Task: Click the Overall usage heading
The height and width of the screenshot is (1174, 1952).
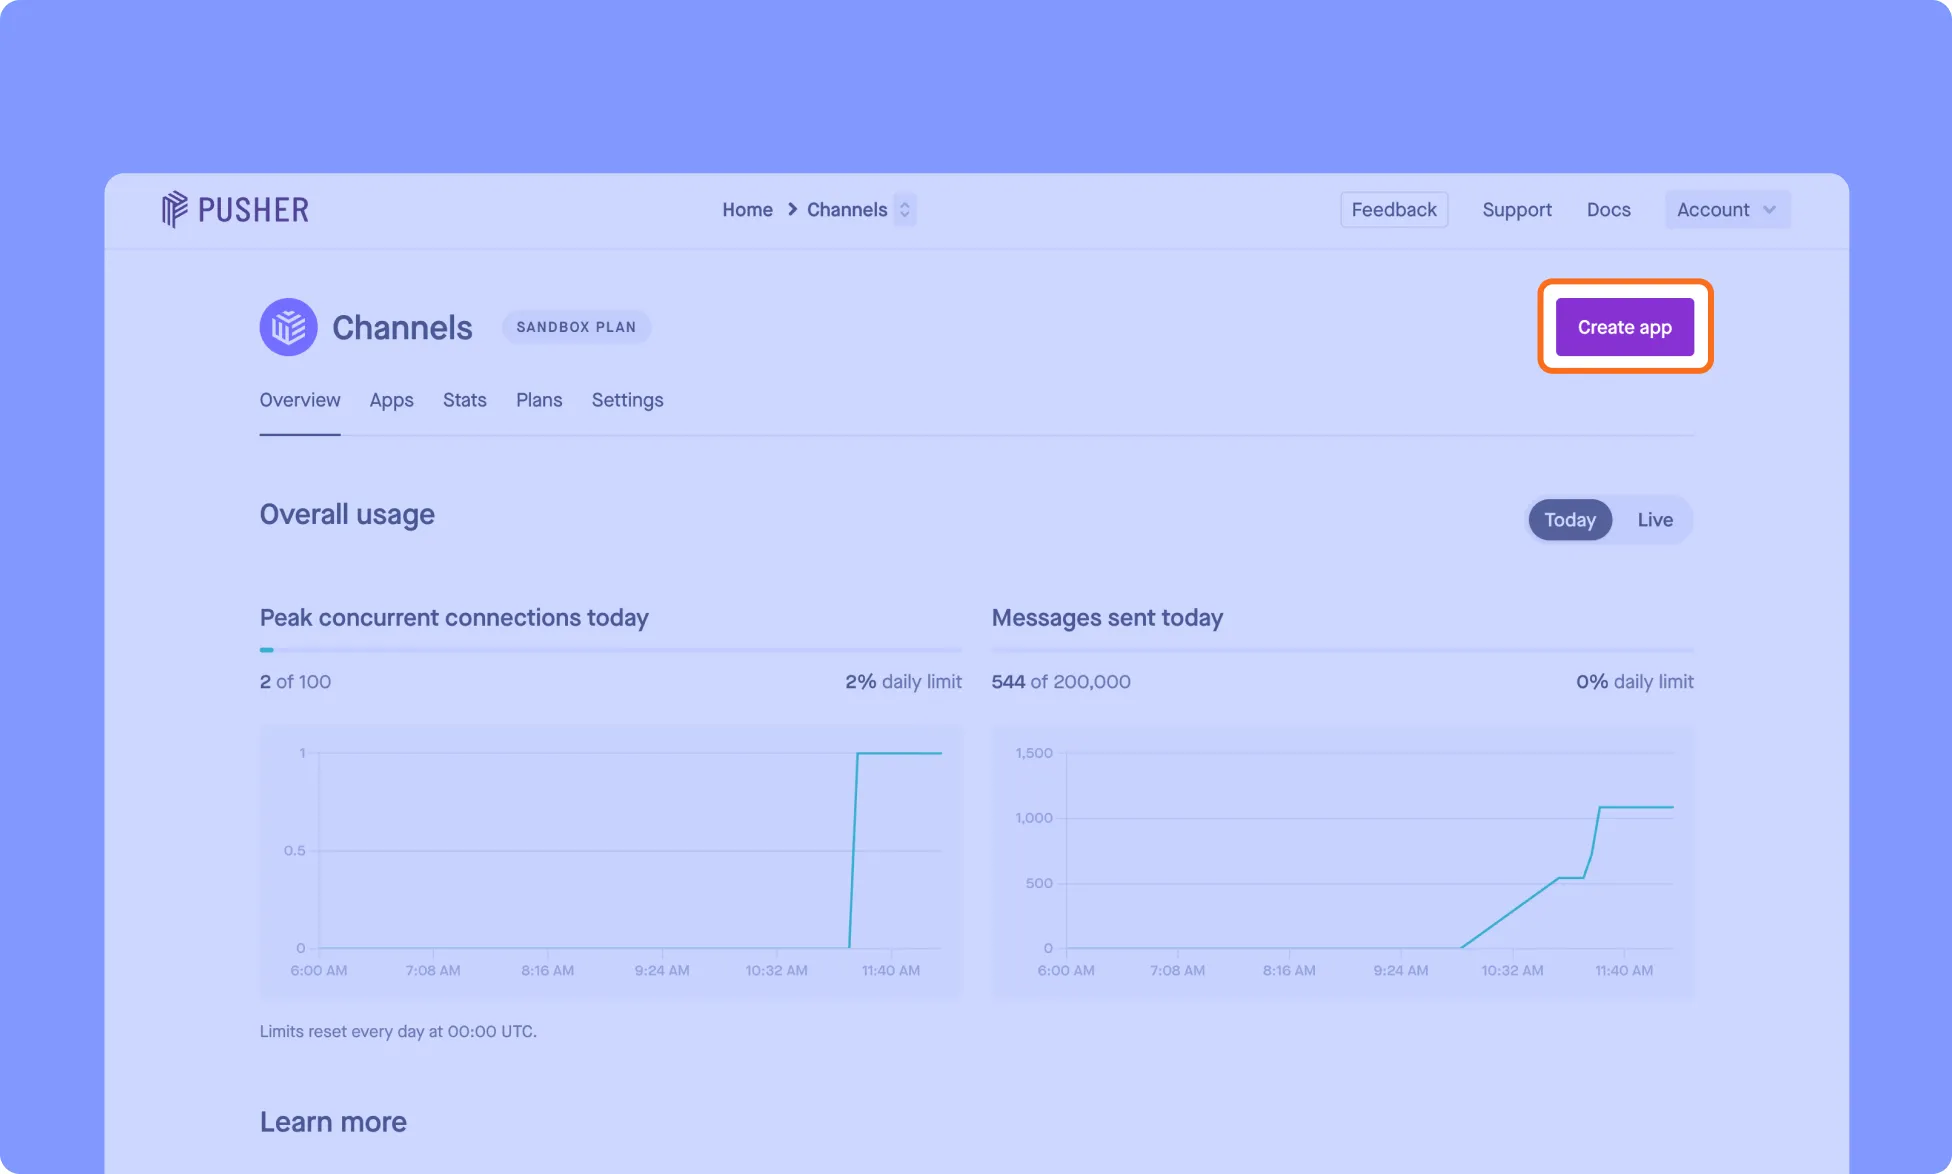Action: 347,515
